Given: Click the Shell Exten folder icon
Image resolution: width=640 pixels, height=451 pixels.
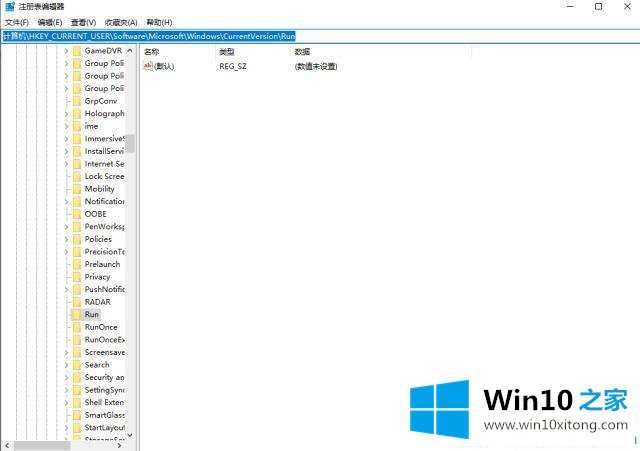Looking at the screenshot, I should (77, 402).
